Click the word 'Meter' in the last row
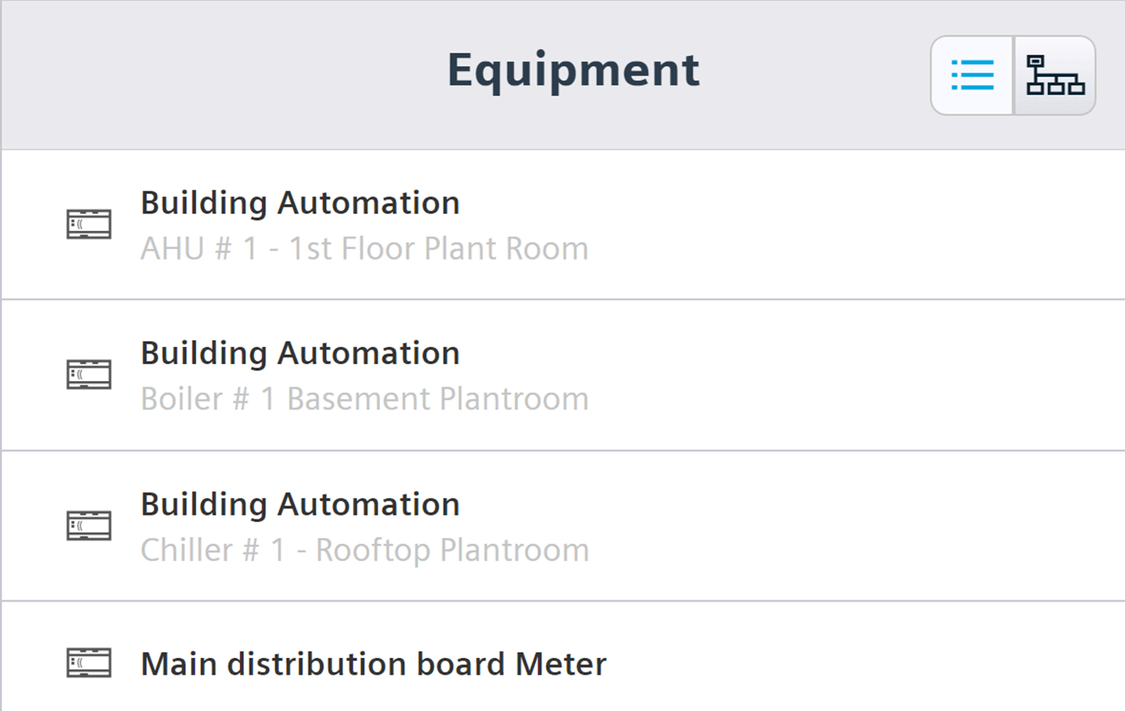This screenshot has width=1125, height=711. coord(561,664)
